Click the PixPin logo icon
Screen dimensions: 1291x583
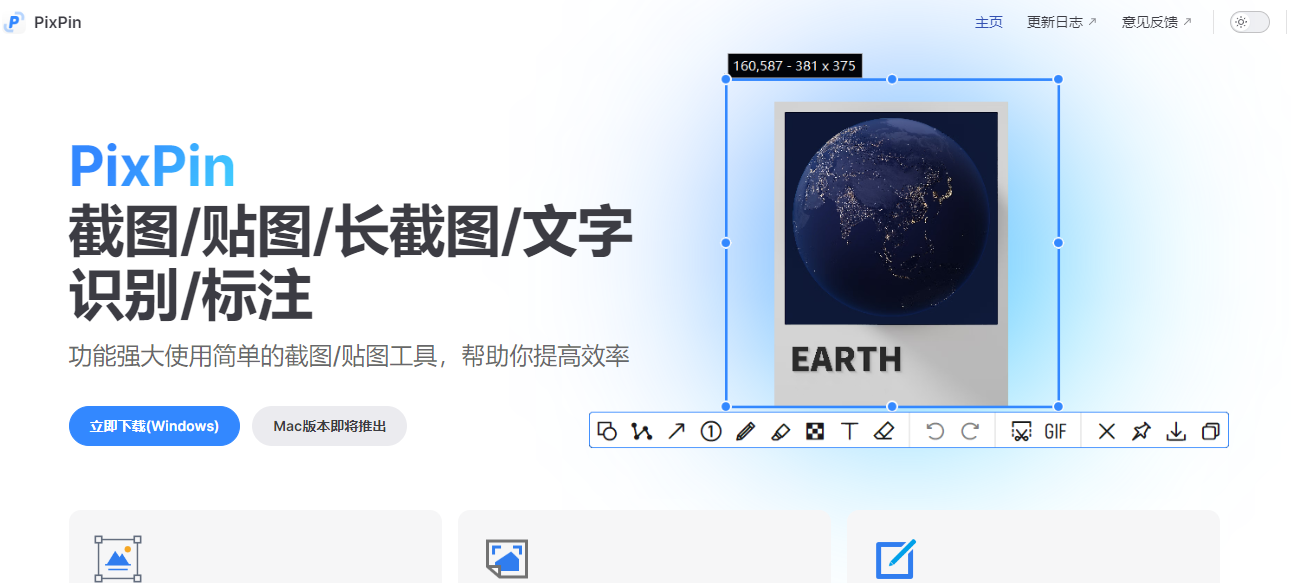point(14,22)
